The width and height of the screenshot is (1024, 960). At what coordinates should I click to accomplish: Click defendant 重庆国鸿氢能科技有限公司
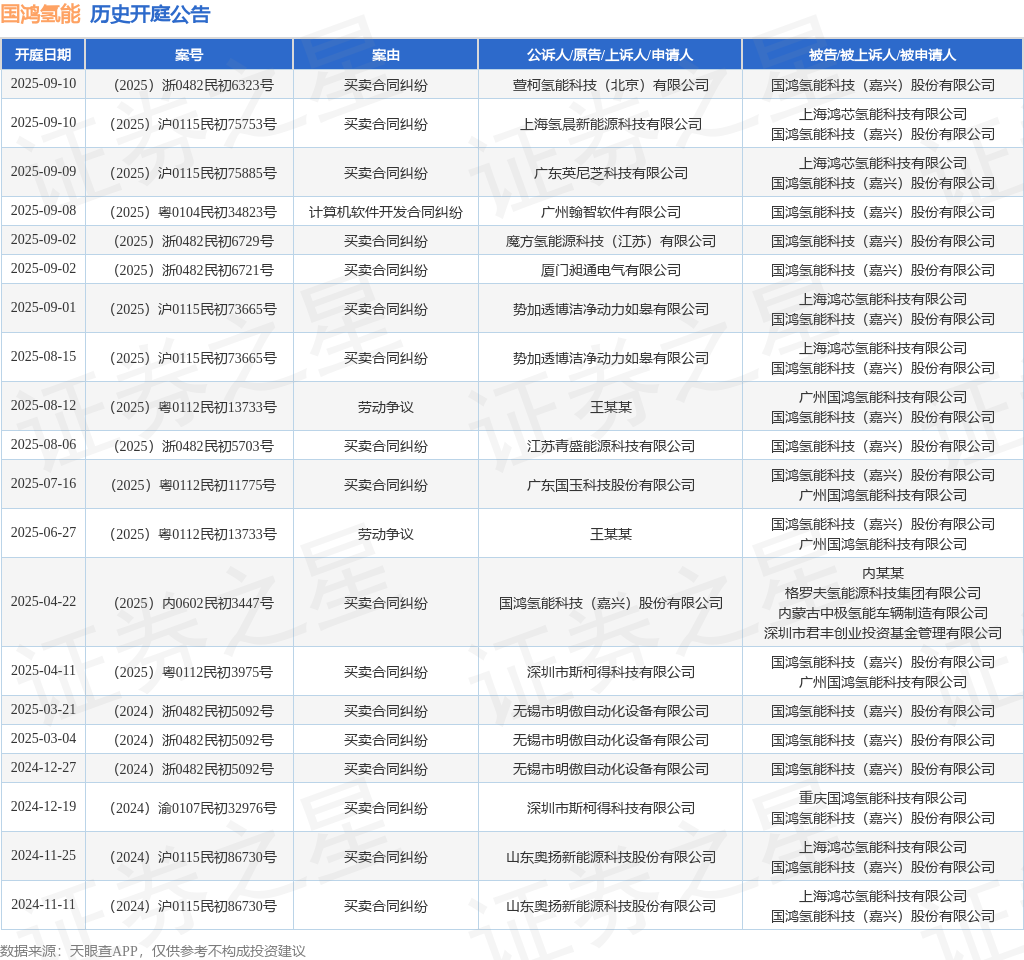[882, 798]
